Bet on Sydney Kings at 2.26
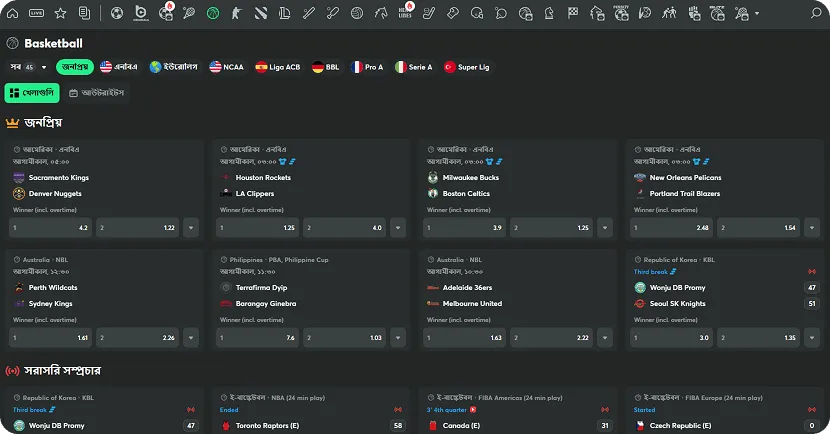The height and width of the screenshot is (434, 830). click(138, 338)
